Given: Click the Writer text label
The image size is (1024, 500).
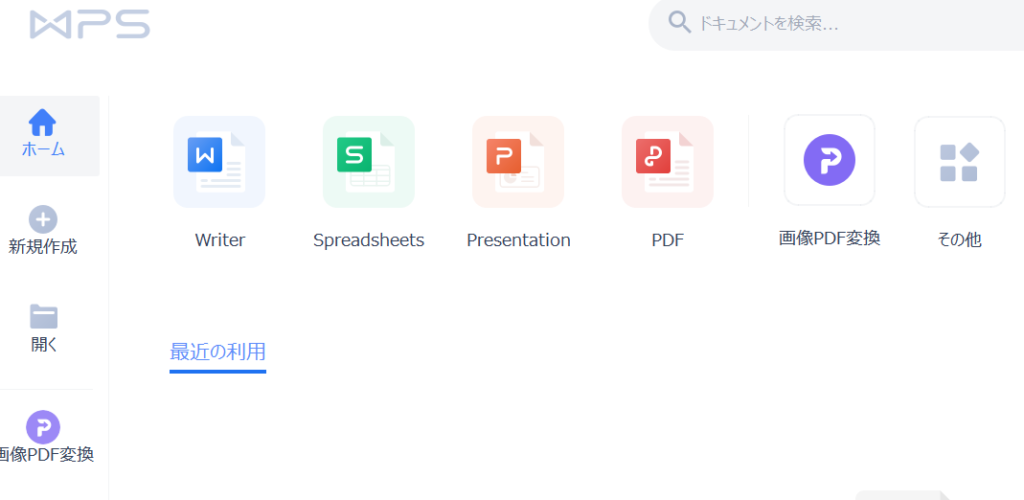Looking at the screenshot, I should coord(220,240).
